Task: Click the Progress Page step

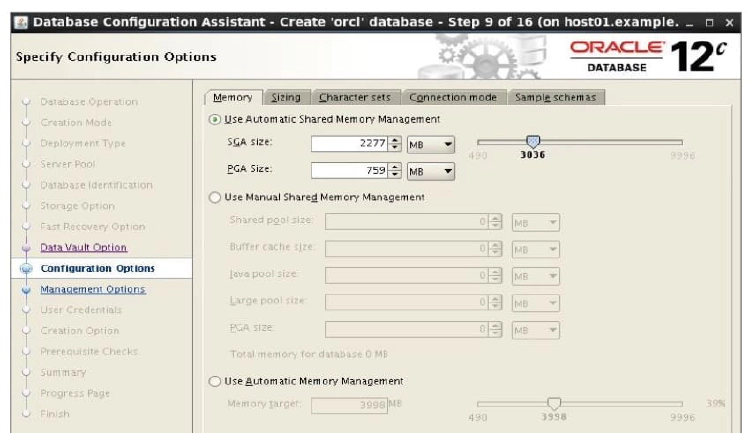Action: pos(75,393)
